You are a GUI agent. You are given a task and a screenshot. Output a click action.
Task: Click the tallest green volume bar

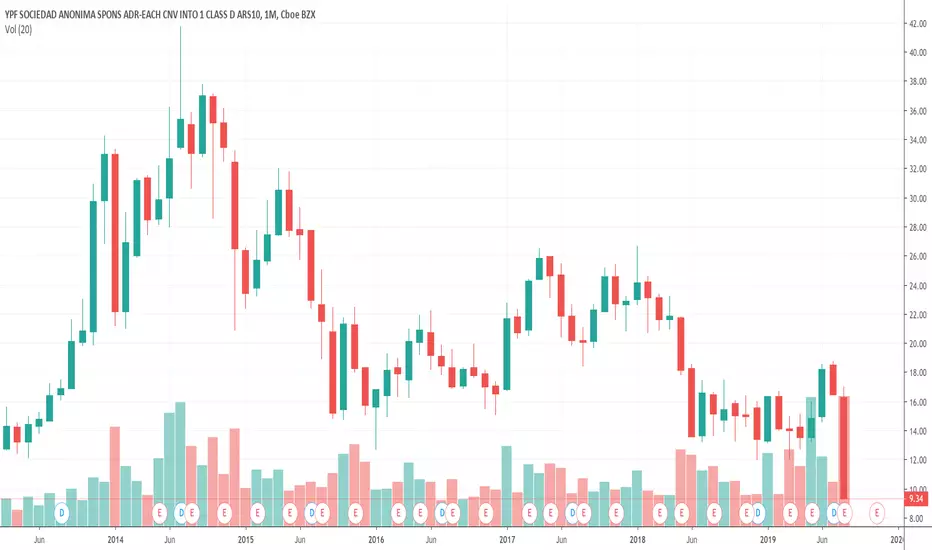(181, 464)
